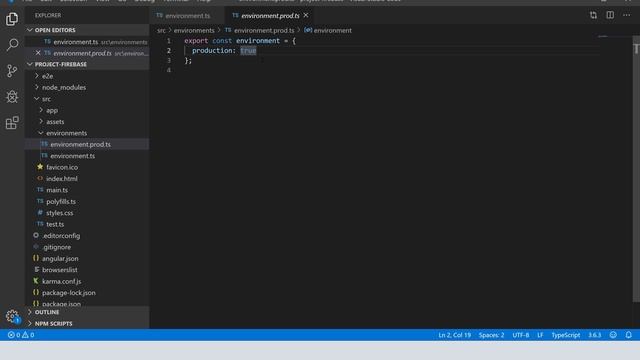Click the environment symbol breadcrumb
Image resolution: width=640 pixels, height=360 pixels.
[328, 30]
